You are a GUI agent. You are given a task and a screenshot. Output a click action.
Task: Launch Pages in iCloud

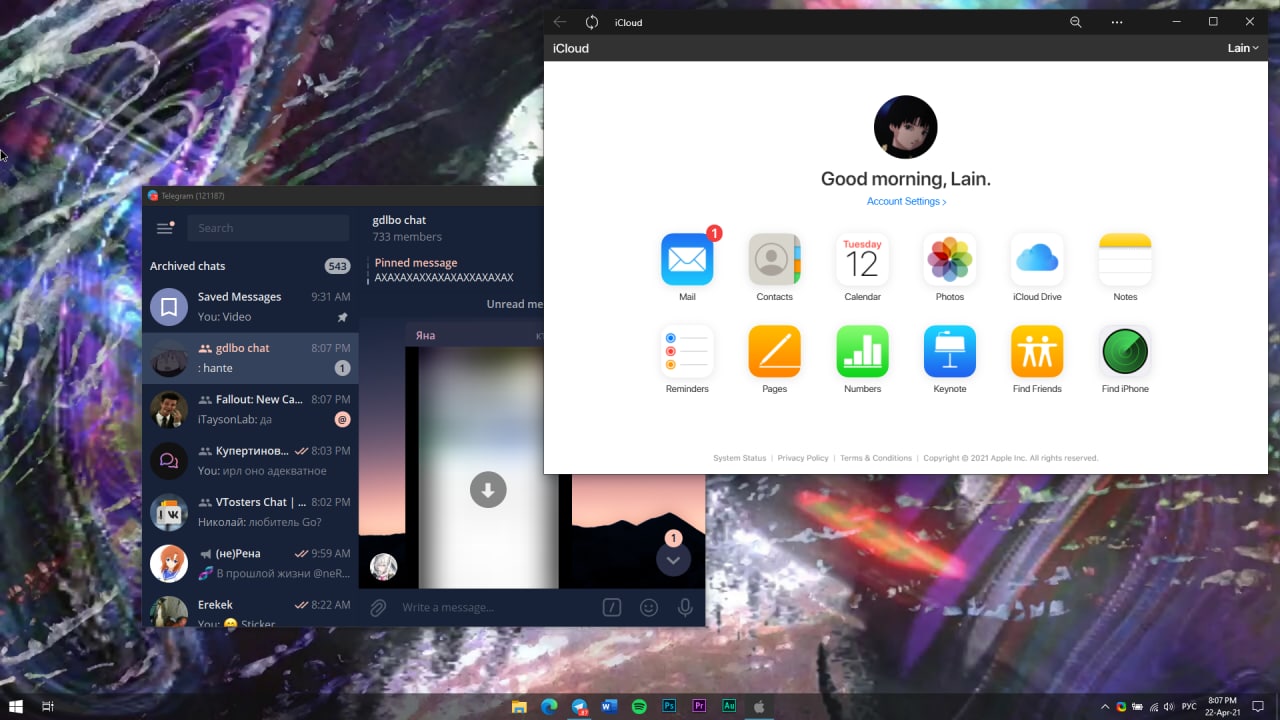click(774, 351)
